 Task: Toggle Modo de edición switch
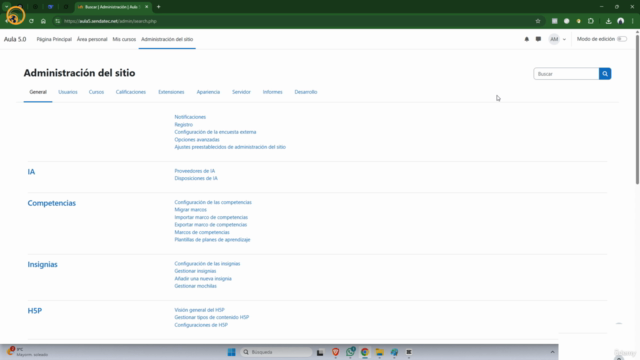(622, 39)
